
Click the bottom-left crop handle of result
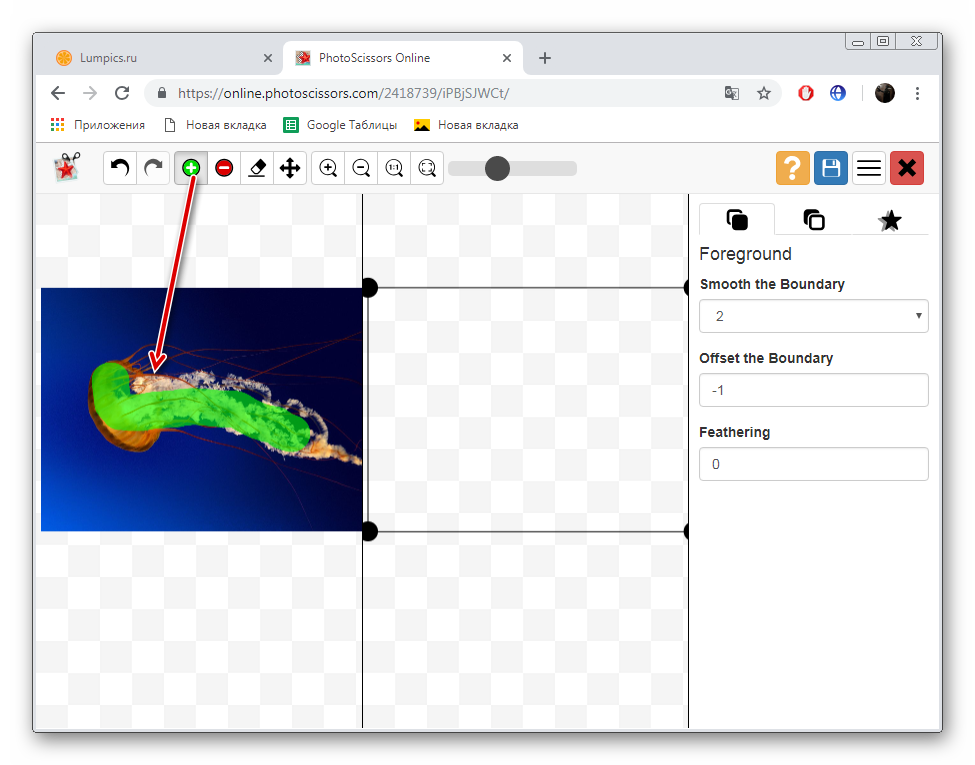[x=369, y=531]
